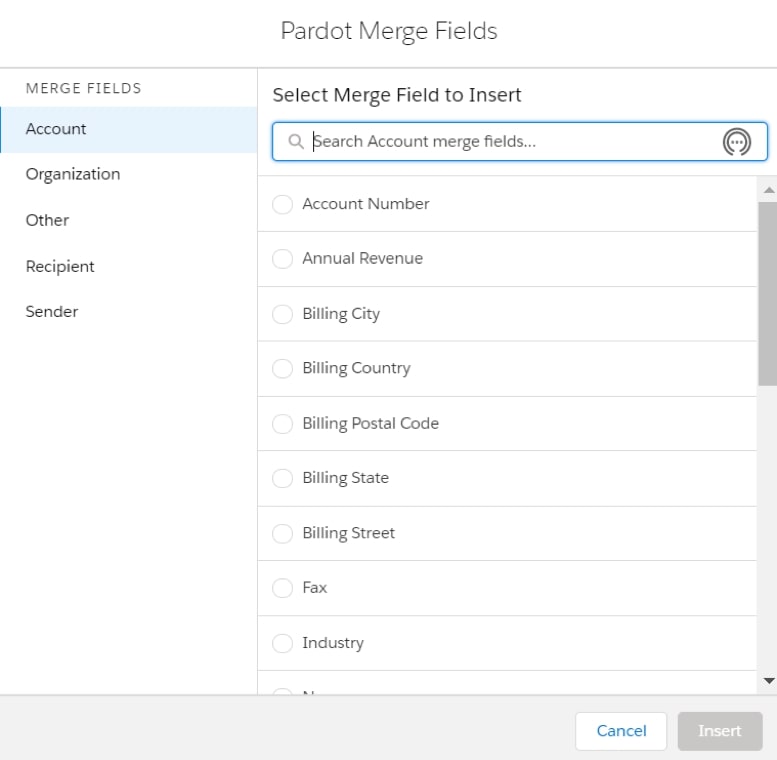
Task: Click the Account Number label text
Action: tap(366, 204)
